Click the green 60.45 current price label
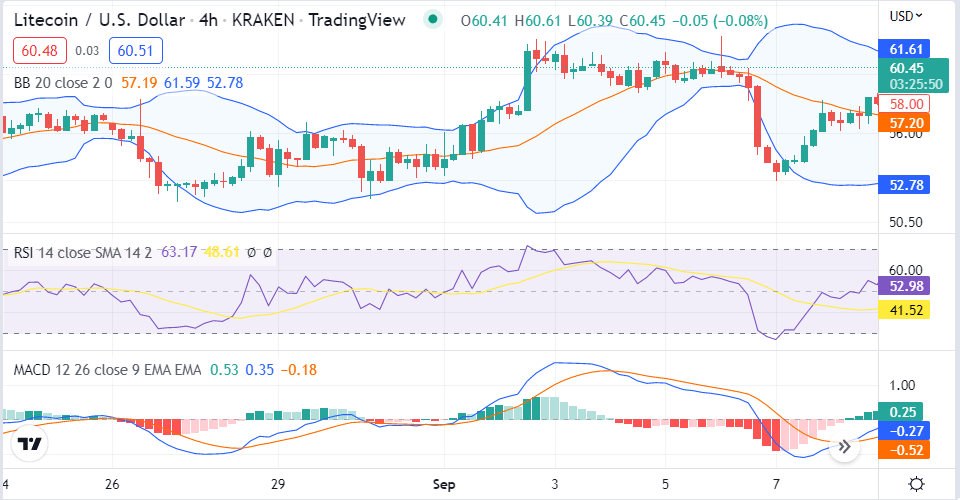The image size is (960, 500). (x=904, y=68)
